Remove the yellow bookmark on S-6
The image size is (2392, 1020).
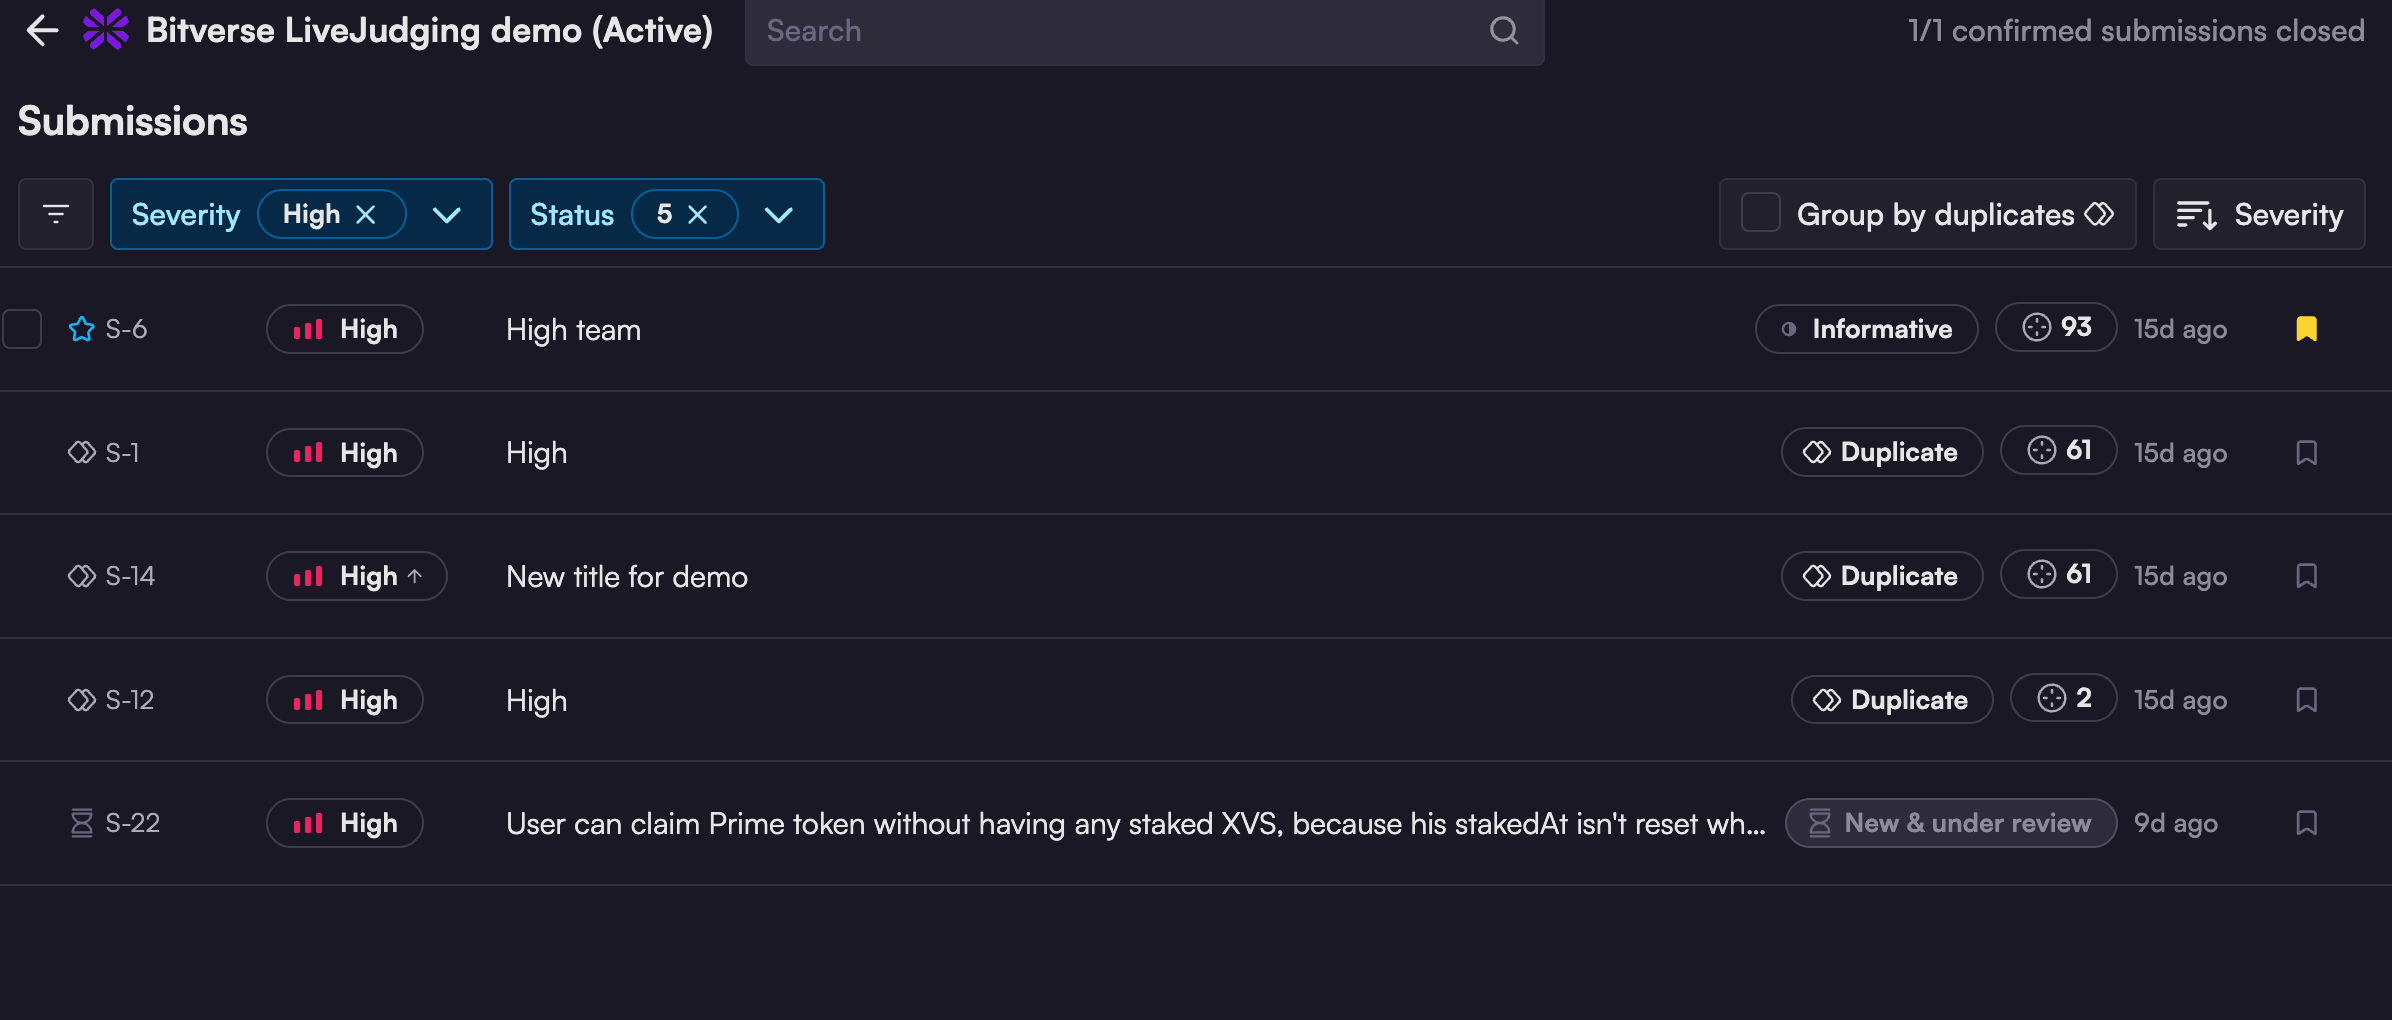tap(2306, 329)
